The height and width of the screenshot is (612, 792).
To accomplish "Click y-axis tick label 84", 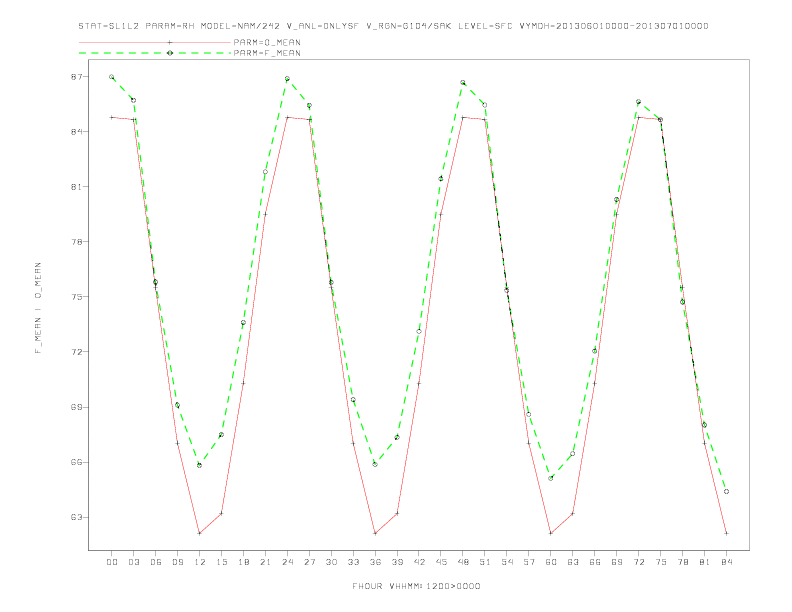I will 76,132.
